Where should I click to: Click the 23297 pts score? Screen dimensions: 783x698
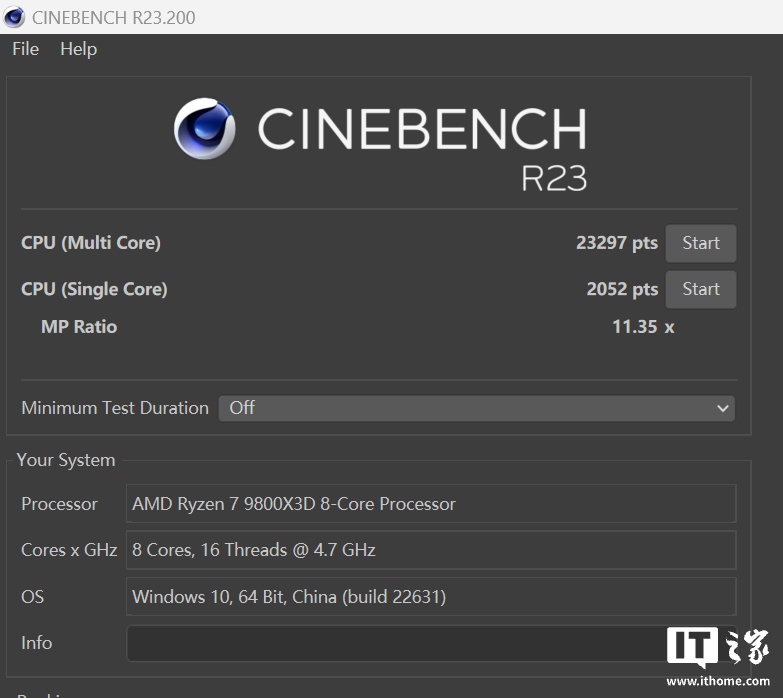coord(617,243)
